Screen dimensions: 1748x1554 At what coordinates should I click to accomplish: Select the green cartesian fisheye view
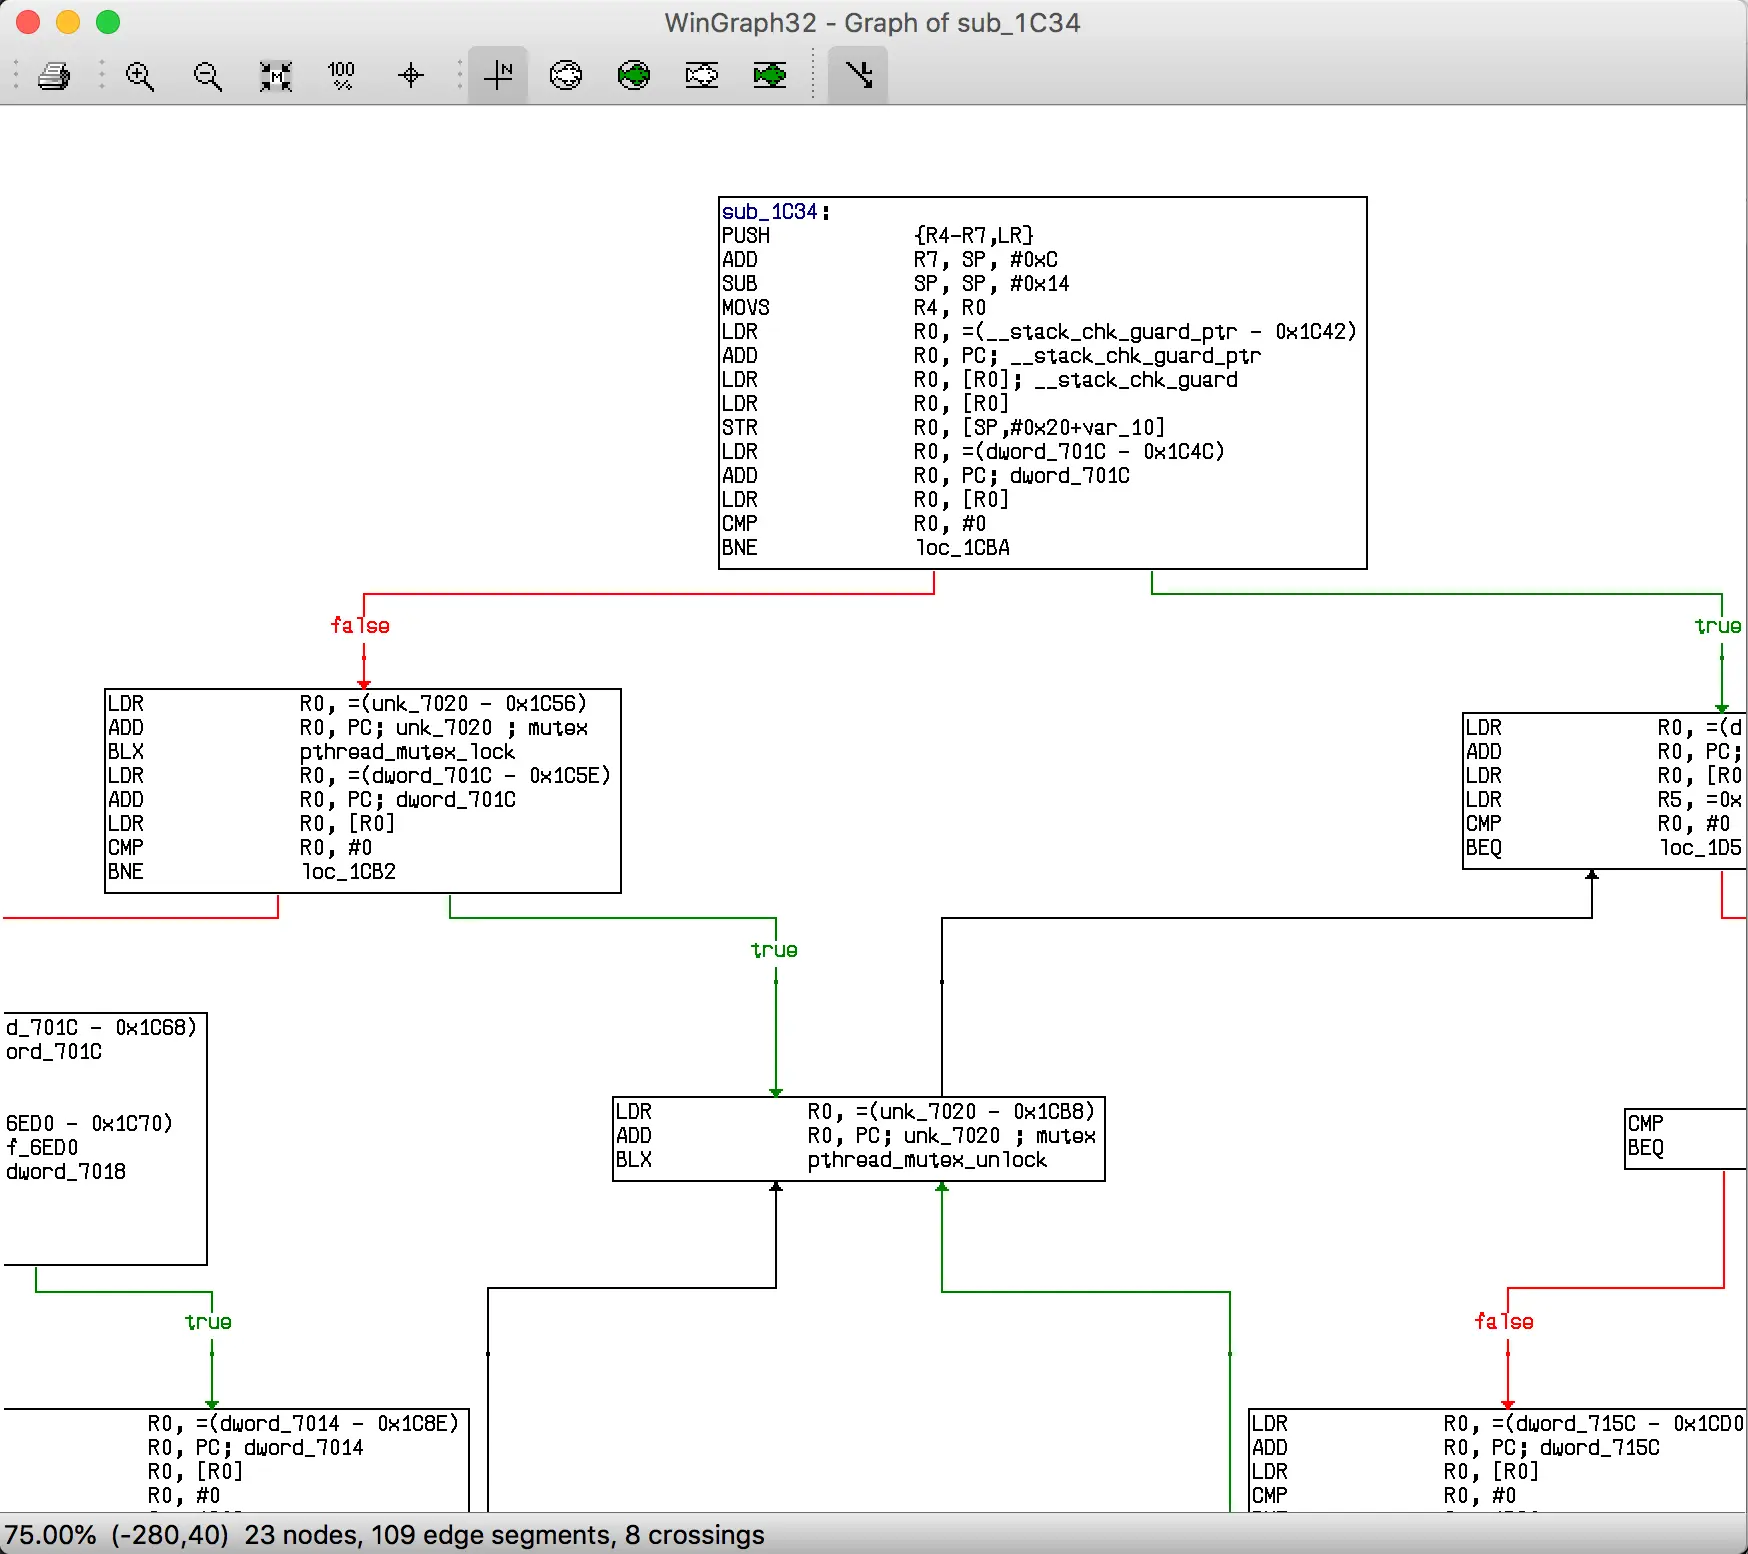click(770, 75)
